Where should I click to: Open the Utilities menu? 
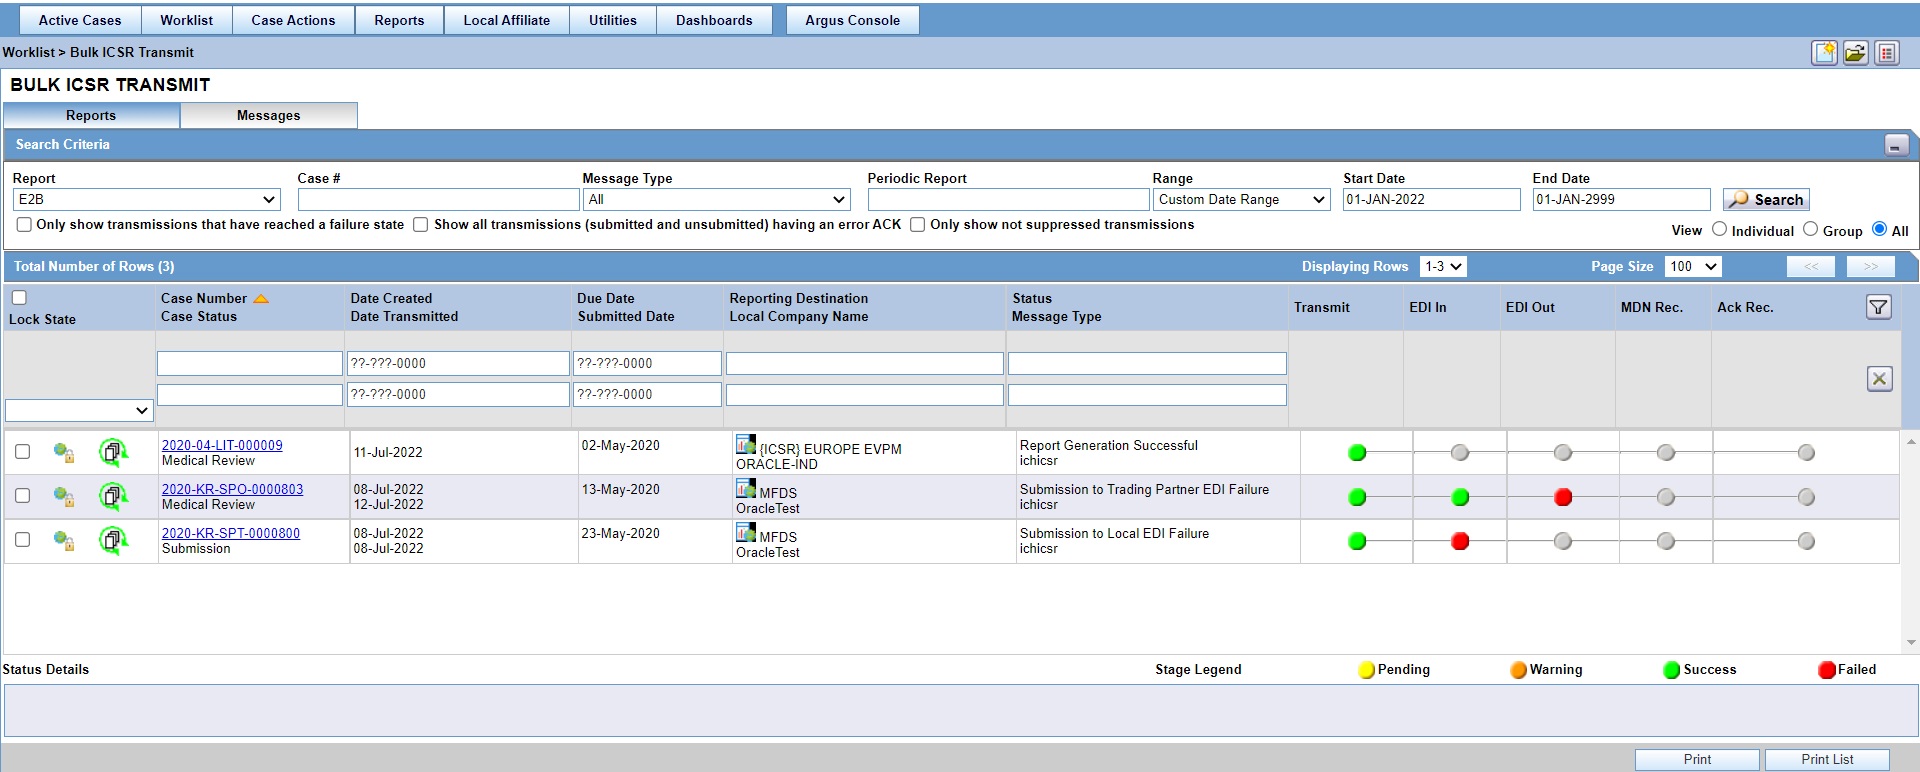coord(613,20)
